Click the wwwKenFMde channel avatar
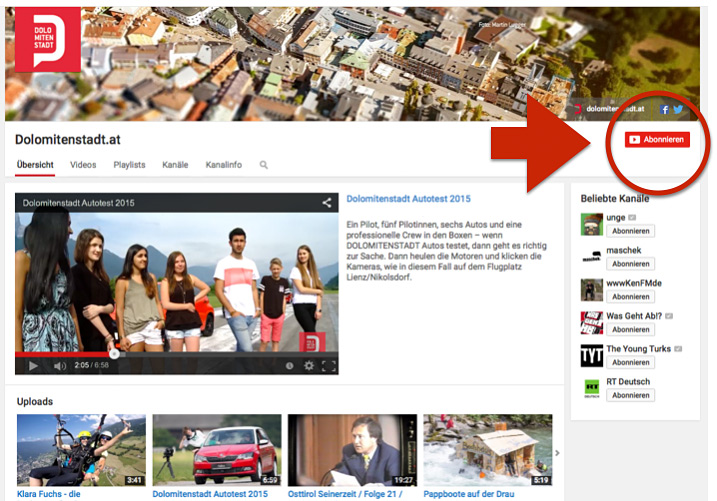 (x=592, y=290)
